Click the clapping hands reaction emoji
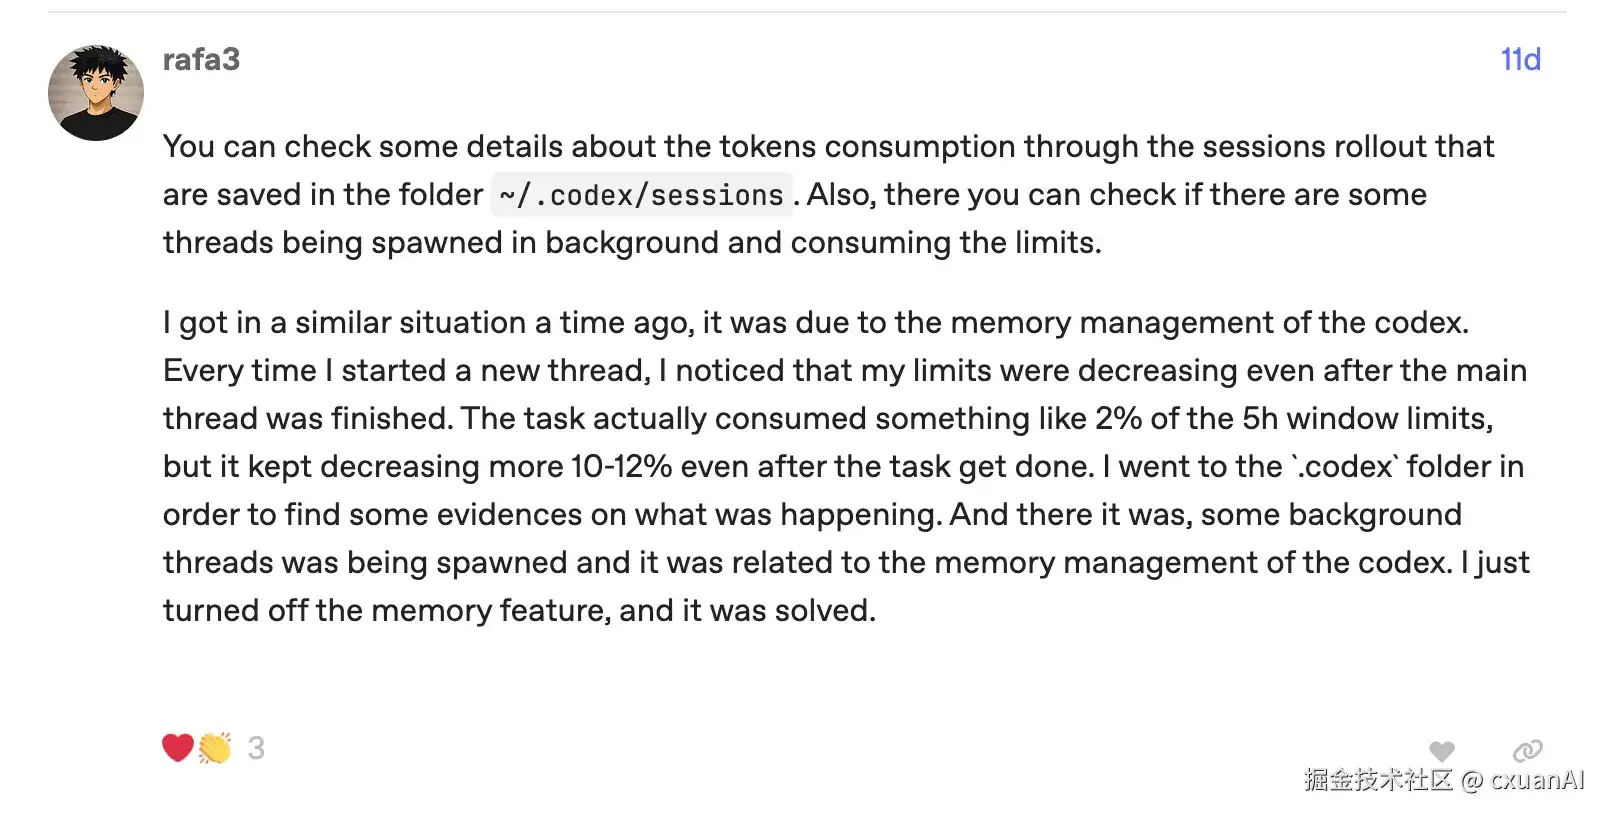The image size is (1608, 816). click(215, 747)
